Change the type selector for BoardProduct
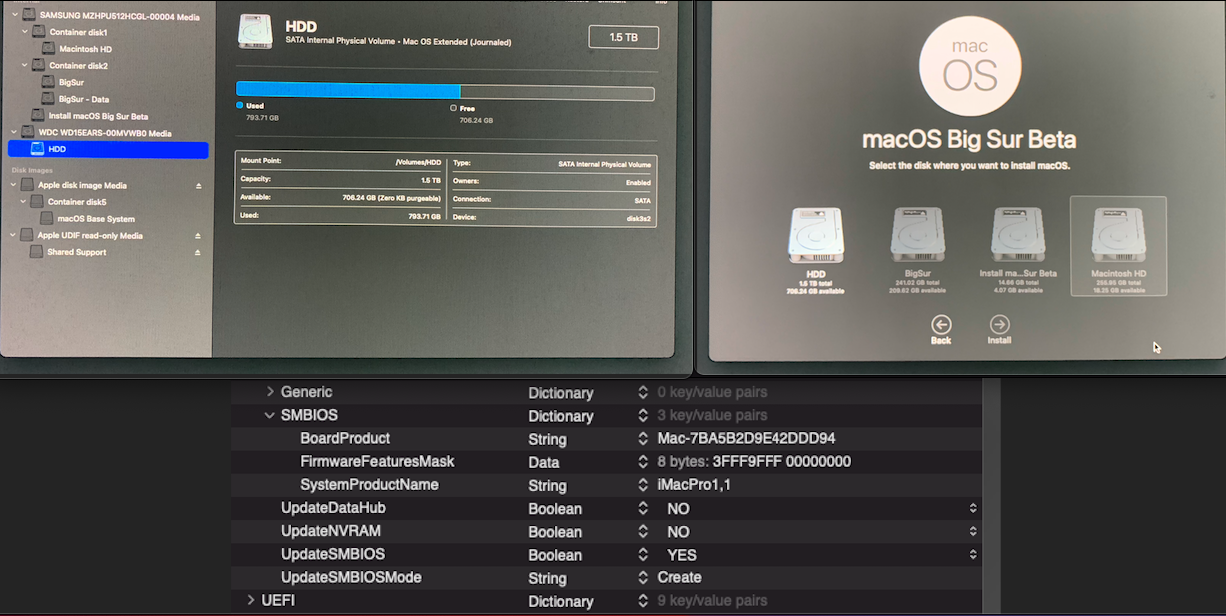 tap(643, 439)
